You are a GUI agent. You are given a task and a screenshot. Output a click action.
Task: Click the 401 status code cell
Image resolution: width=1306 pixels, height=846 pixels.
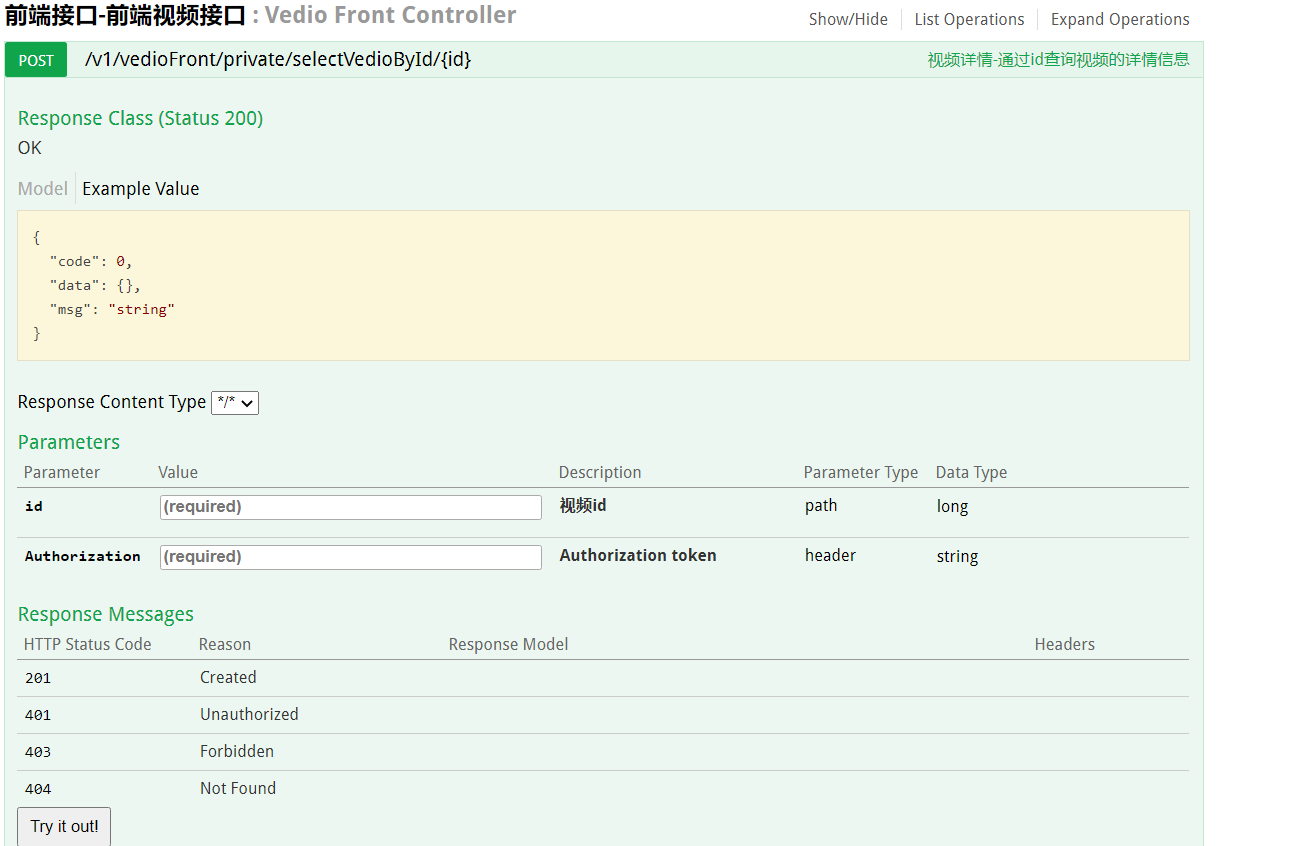(x=38, y=715)
